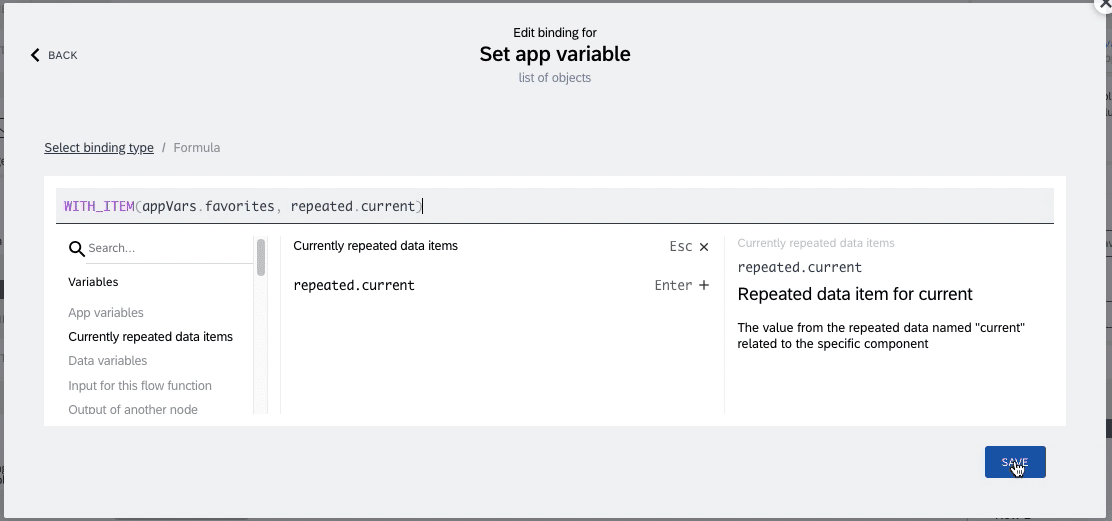
Task: Open the Data variables category
Action: [x=108, y=361]
